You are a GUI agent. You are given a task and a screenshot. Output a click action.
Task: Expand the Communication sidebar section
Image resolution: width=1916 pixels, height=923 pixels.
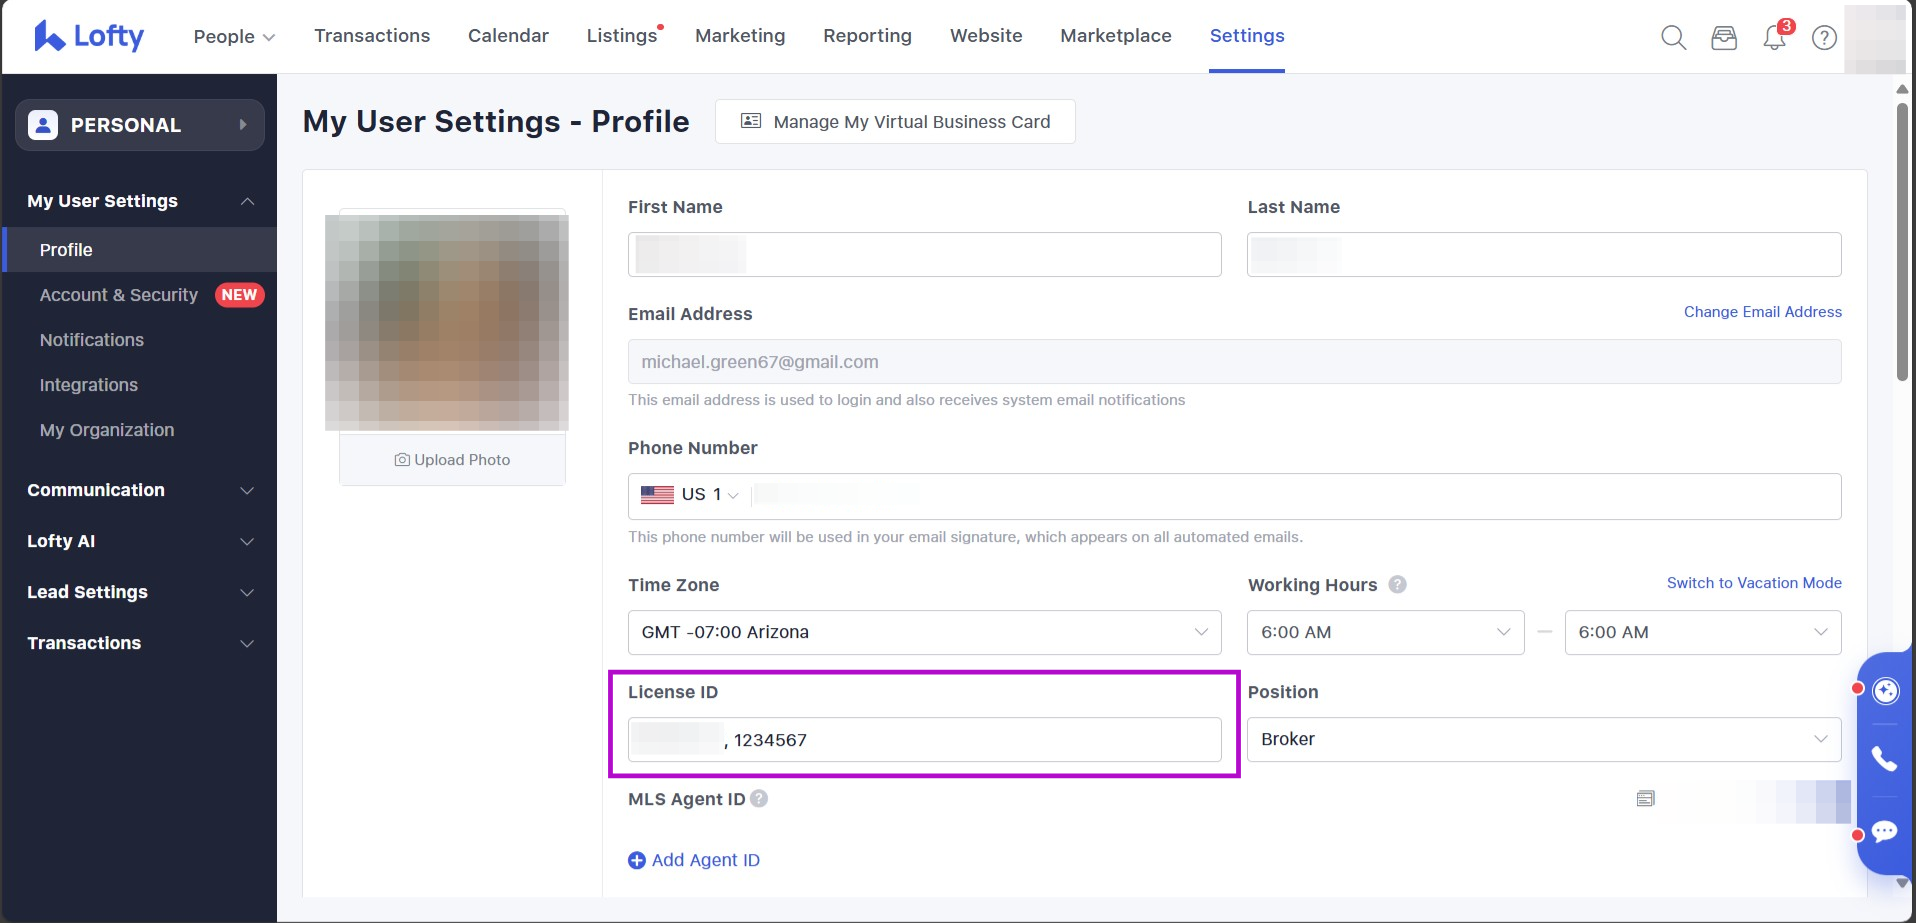(x=140, y=490)
